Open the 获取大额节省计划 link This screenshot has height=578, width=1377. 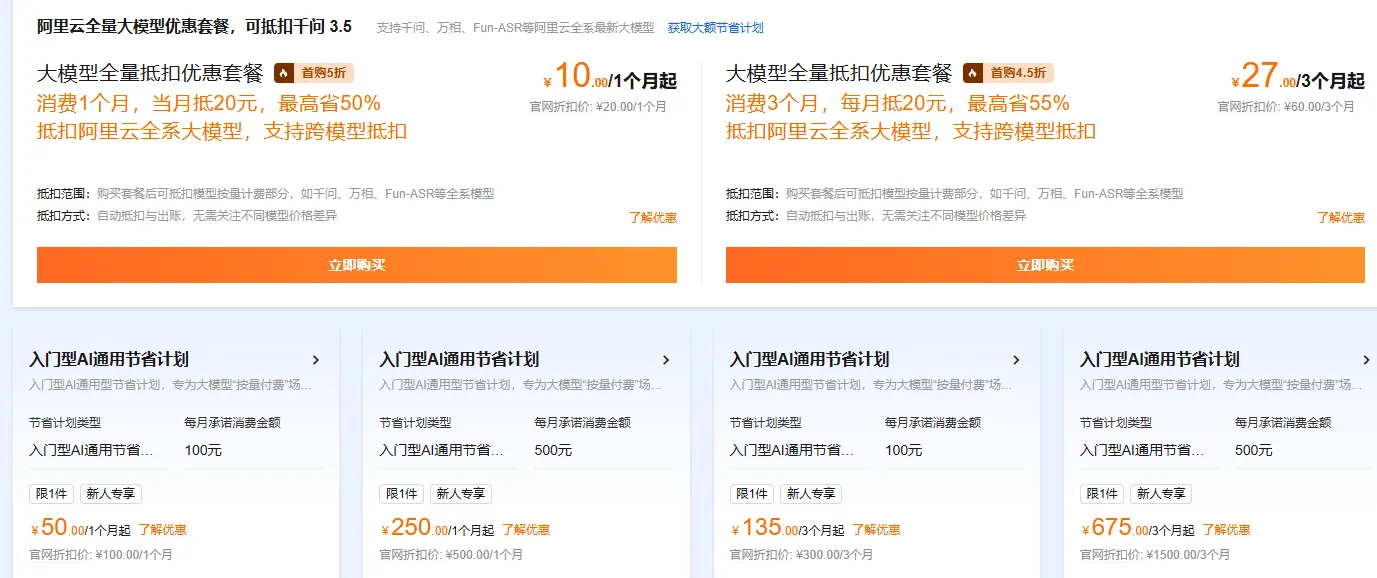(x=717, y=27)
